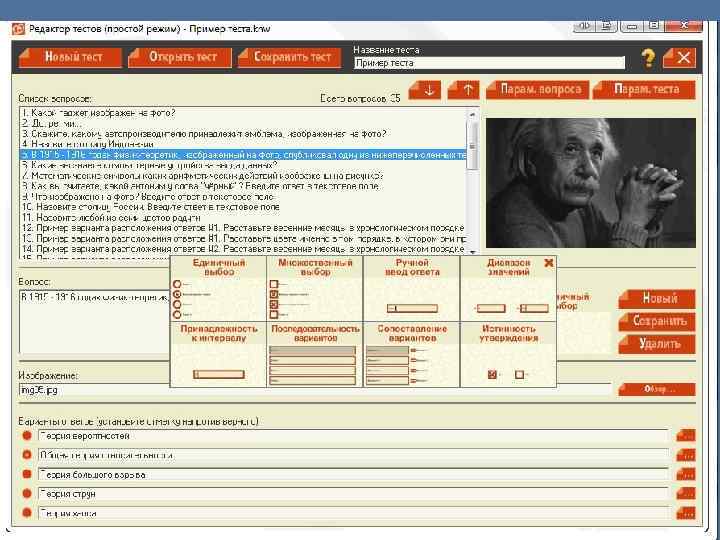Edit the 'Теория вероятностей' answer field
Screen dimensions: 720x540
click(x=353, y=436)
